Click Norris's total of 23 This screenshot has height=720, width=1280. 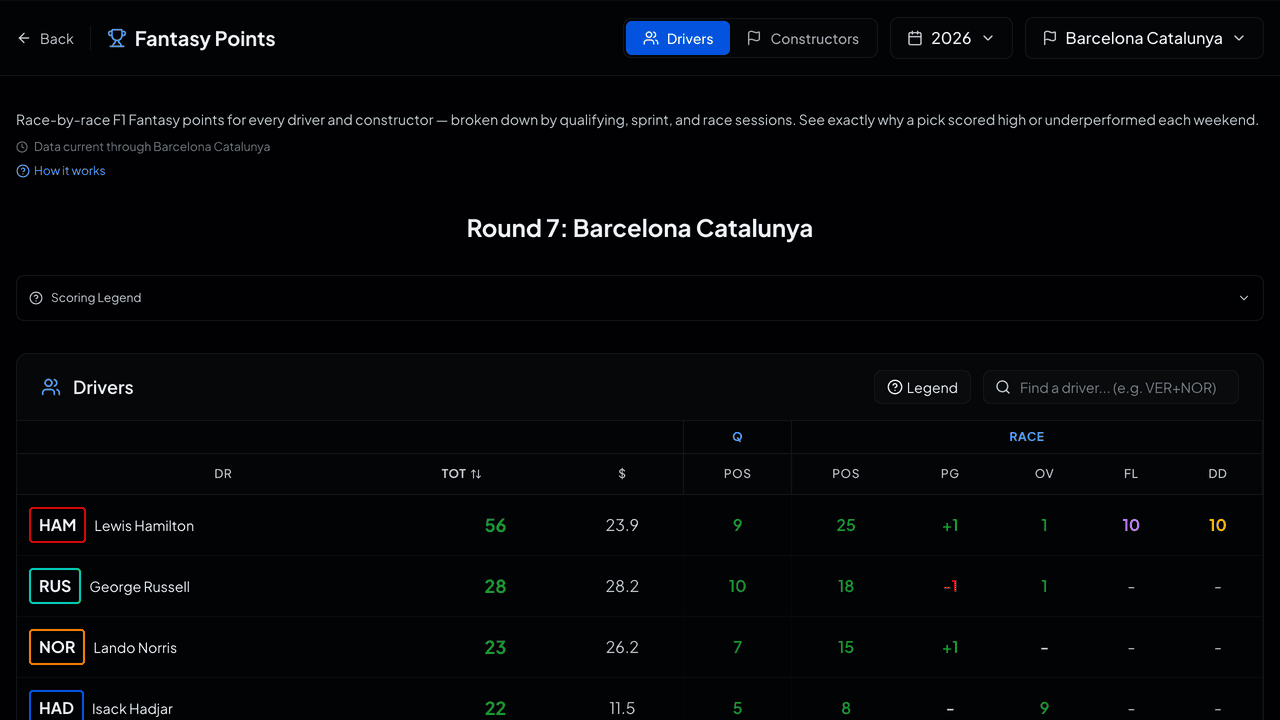click(x=495, y=648)
